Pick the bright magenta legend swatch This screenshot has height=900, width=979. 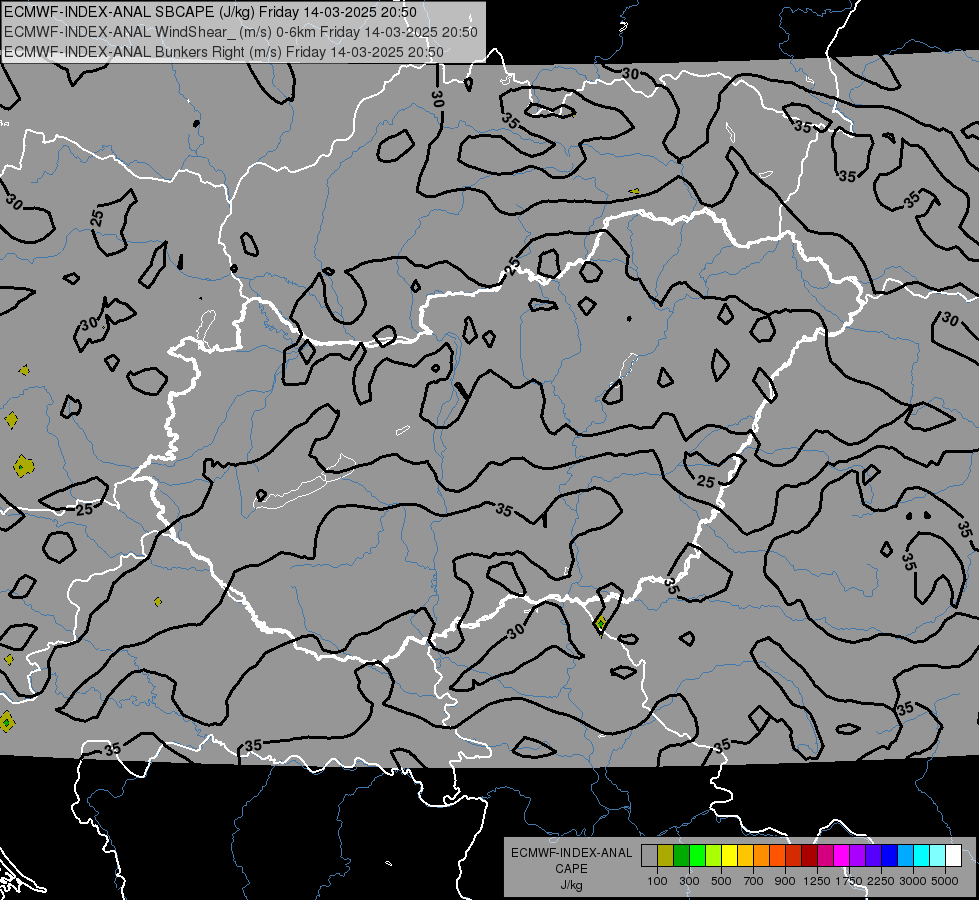(842, 855)
